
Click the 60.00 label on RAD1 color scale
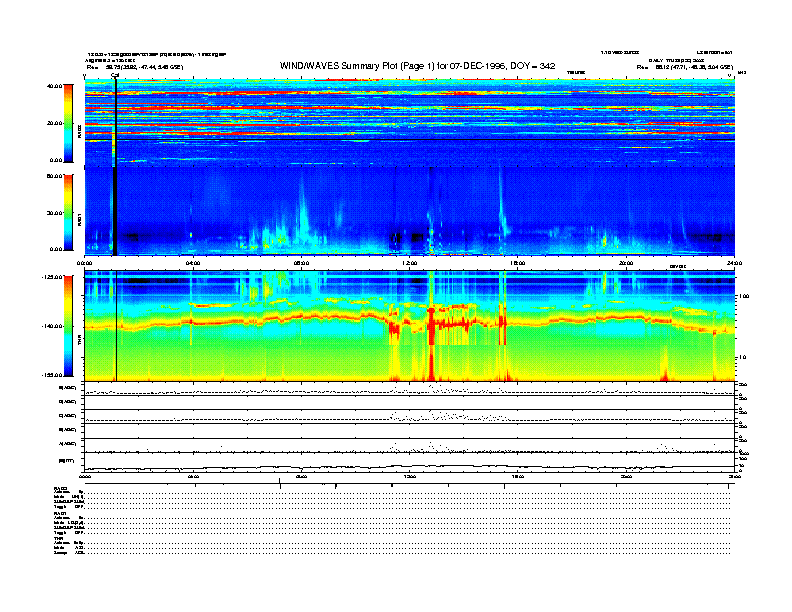[54, 176]
